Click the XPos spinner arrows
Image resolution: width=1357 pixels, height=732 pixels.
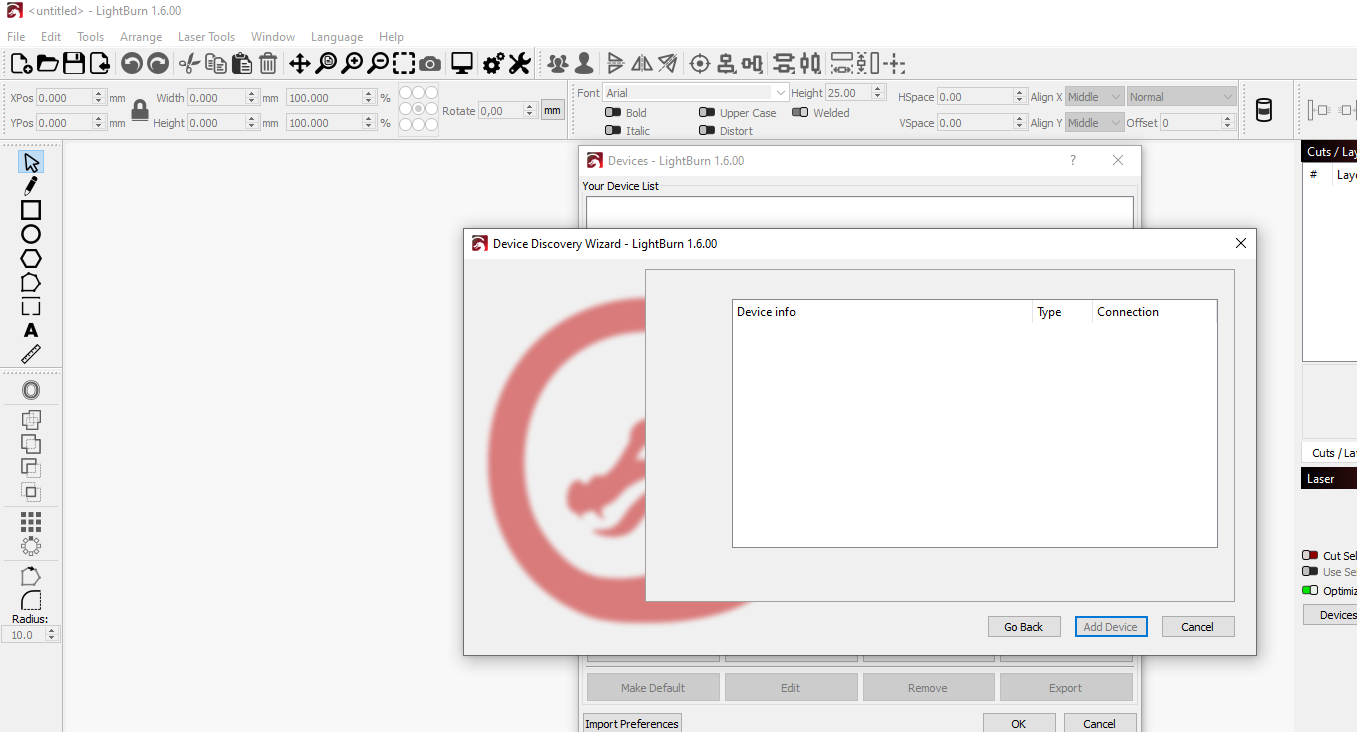(98, 98)
